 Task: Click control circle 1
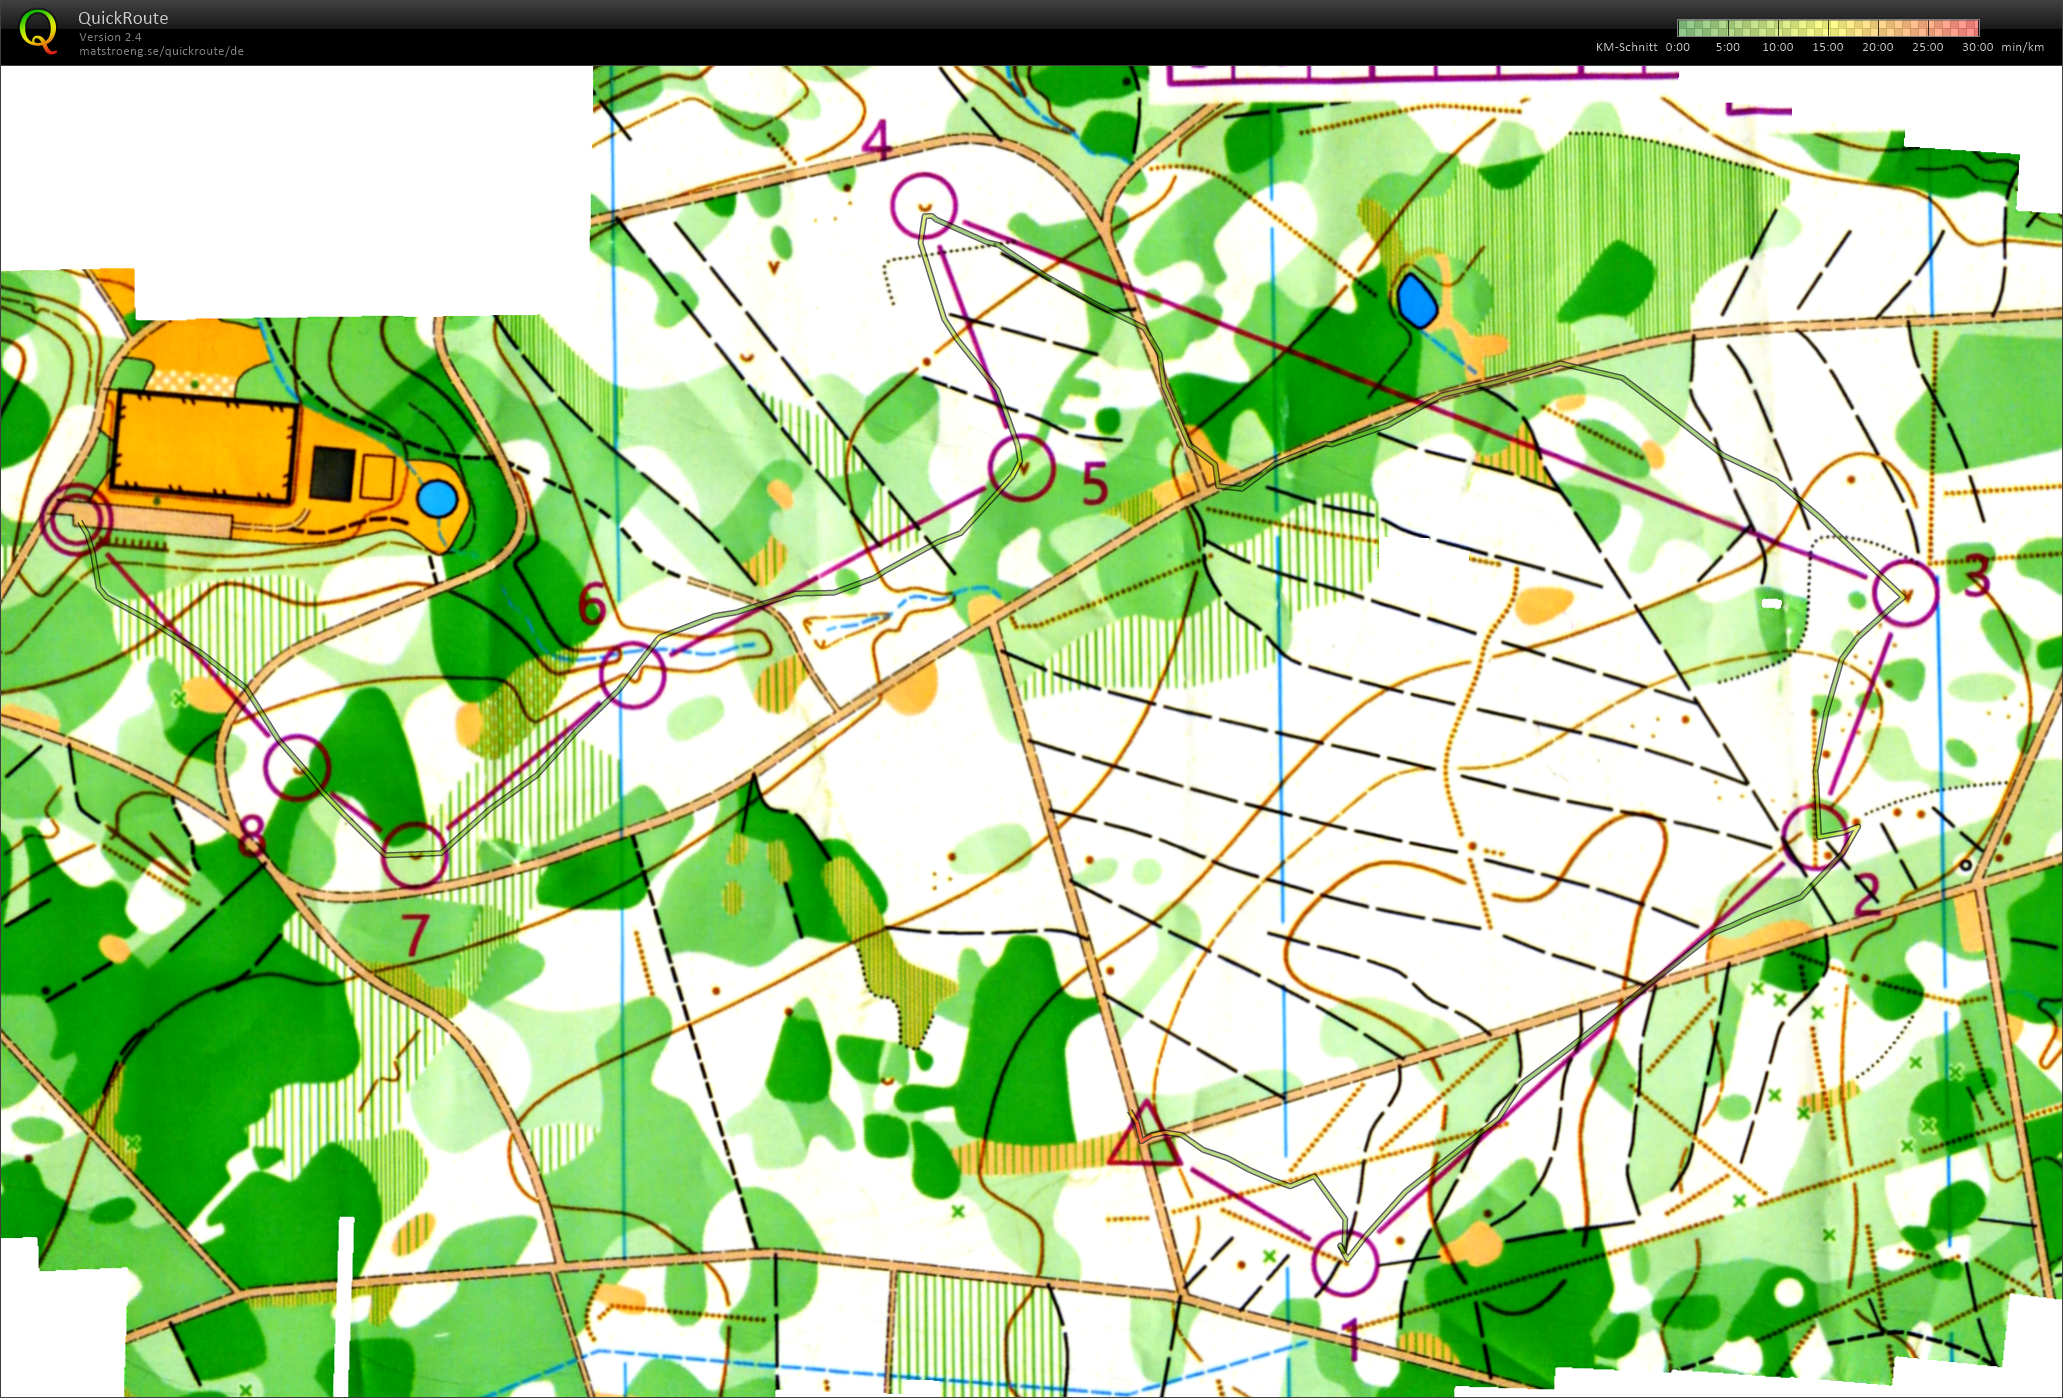point(1344,1263)
